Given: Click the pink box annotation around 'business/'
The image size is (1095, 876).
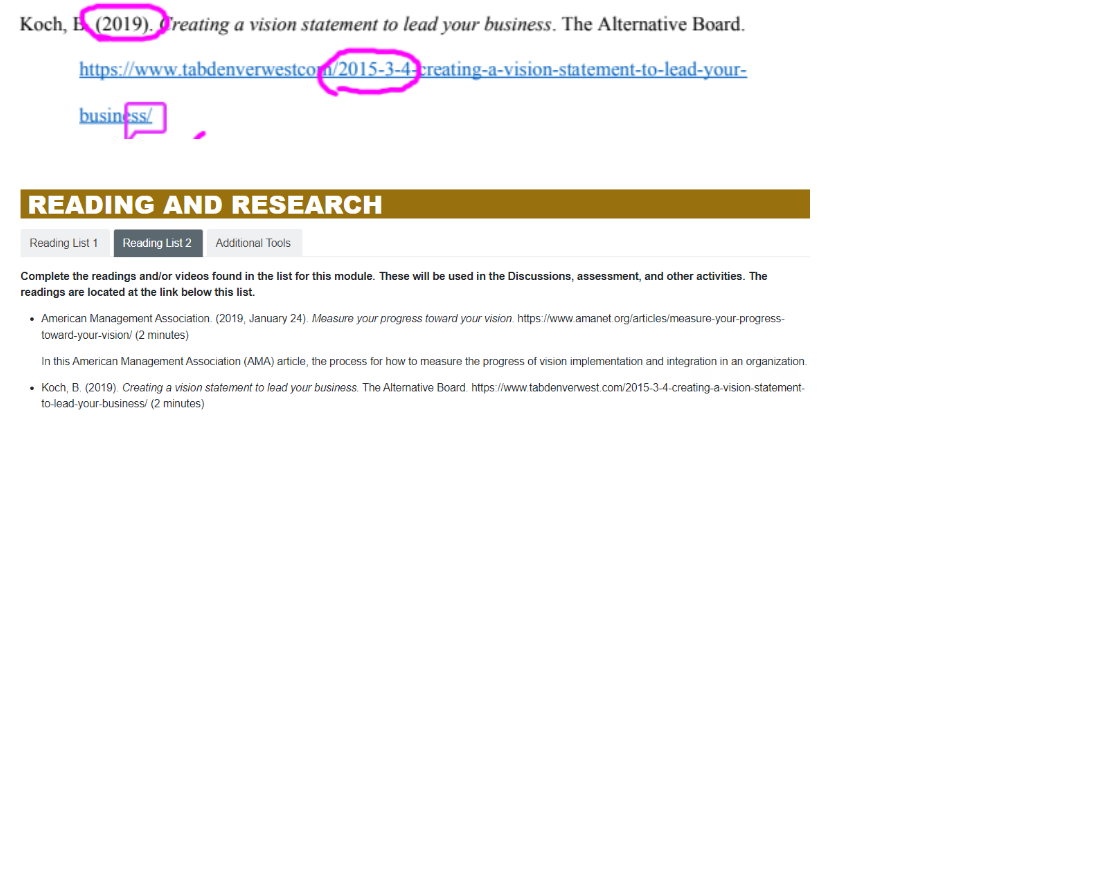Looking at the screenshot, I should (144, 117).
